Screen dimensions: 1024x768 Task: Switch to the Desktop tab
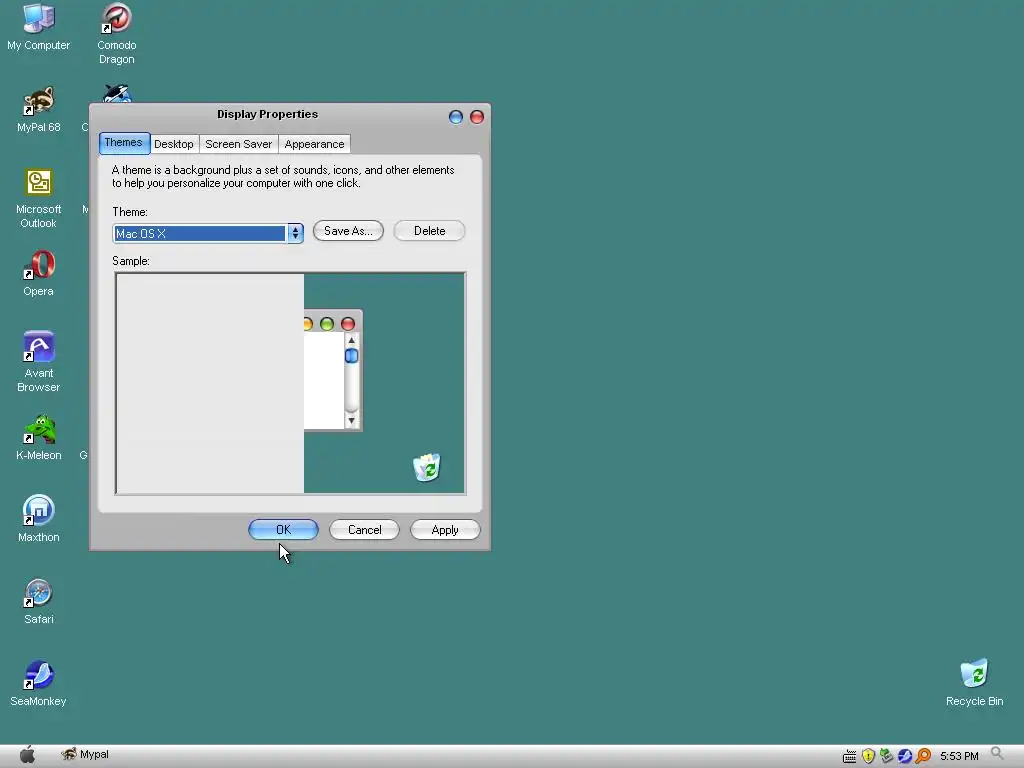tap(174, 144)
